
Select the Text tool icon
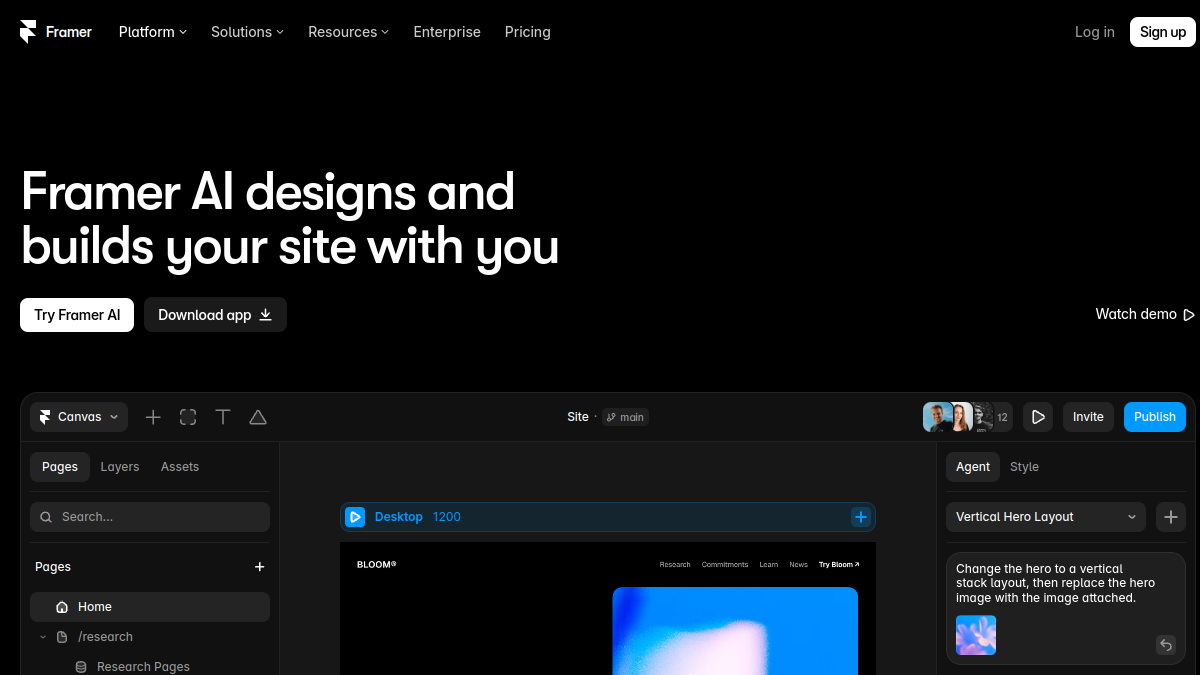tap(223, 417)
